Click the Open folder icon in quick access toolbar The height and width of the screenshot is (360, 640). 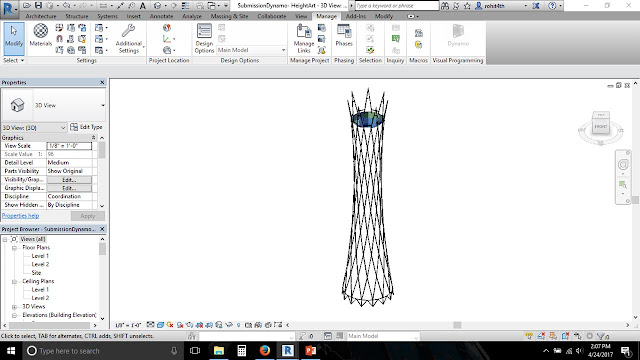pos(27,5)
